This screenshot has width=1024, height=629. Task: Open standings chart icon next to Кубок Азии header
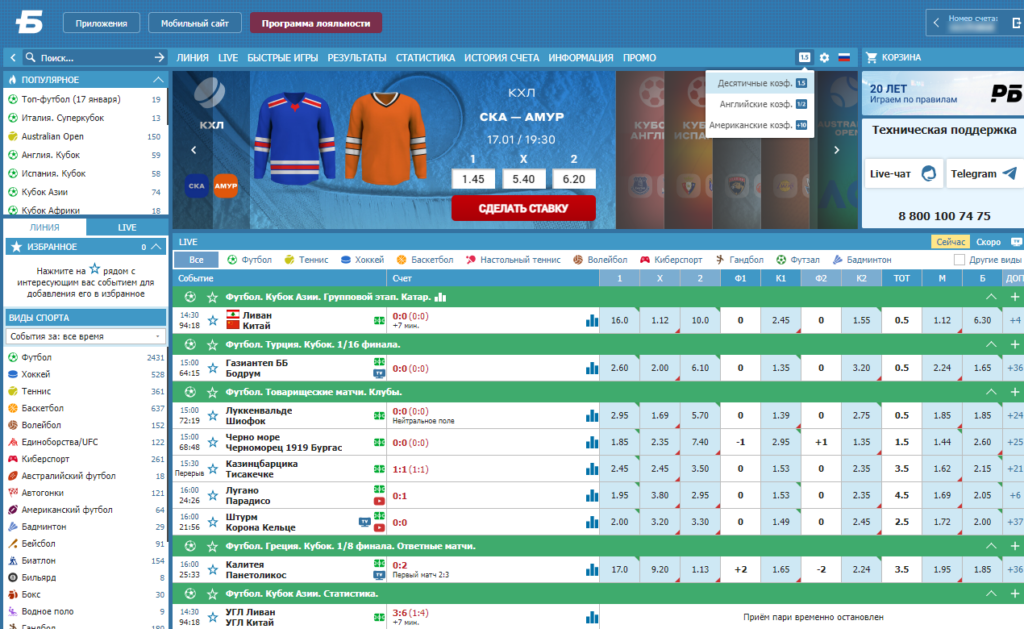[x=441, y=297]
